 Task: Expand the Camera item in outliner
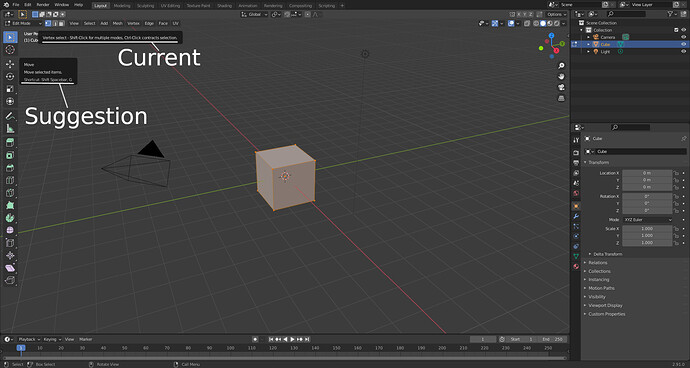click(x=589, y=37)
